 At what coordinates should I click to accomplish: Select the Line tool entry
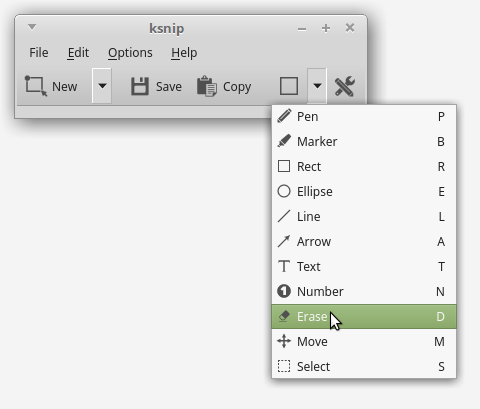[364, 217]
